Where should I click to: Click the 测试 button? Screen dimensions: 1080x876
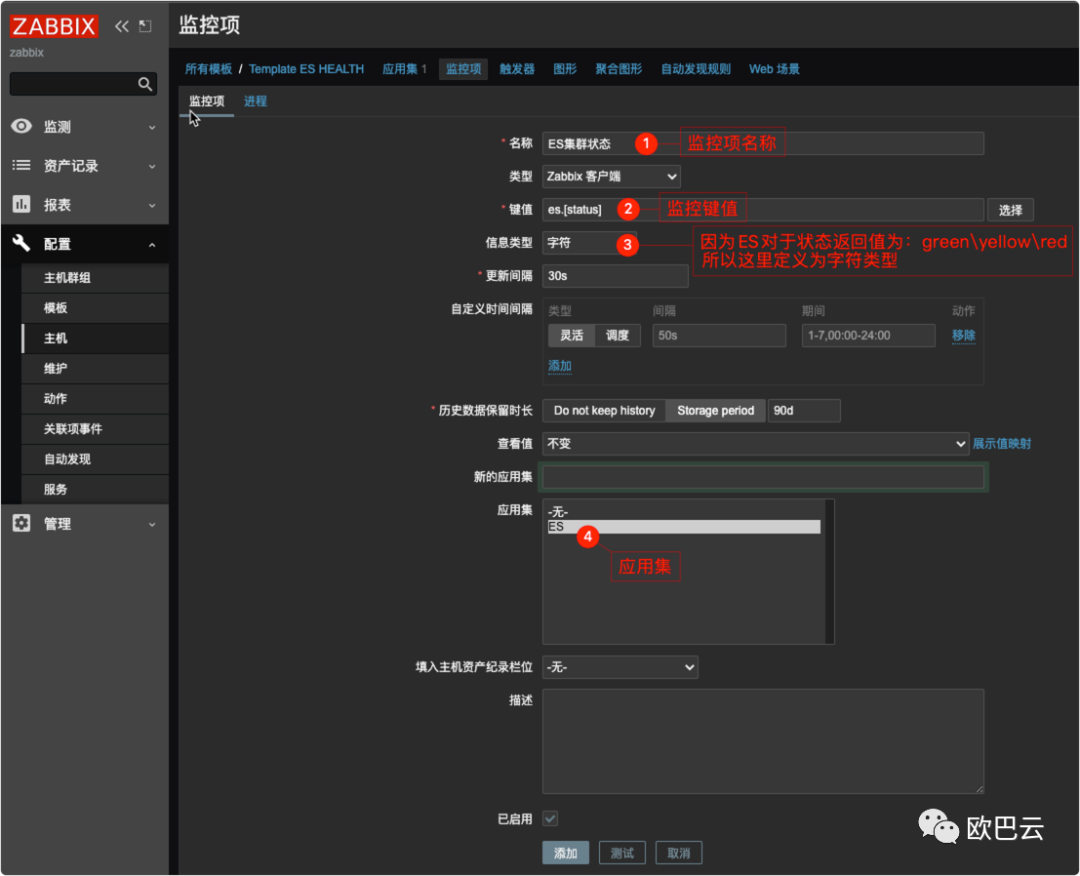click(622, 853)
